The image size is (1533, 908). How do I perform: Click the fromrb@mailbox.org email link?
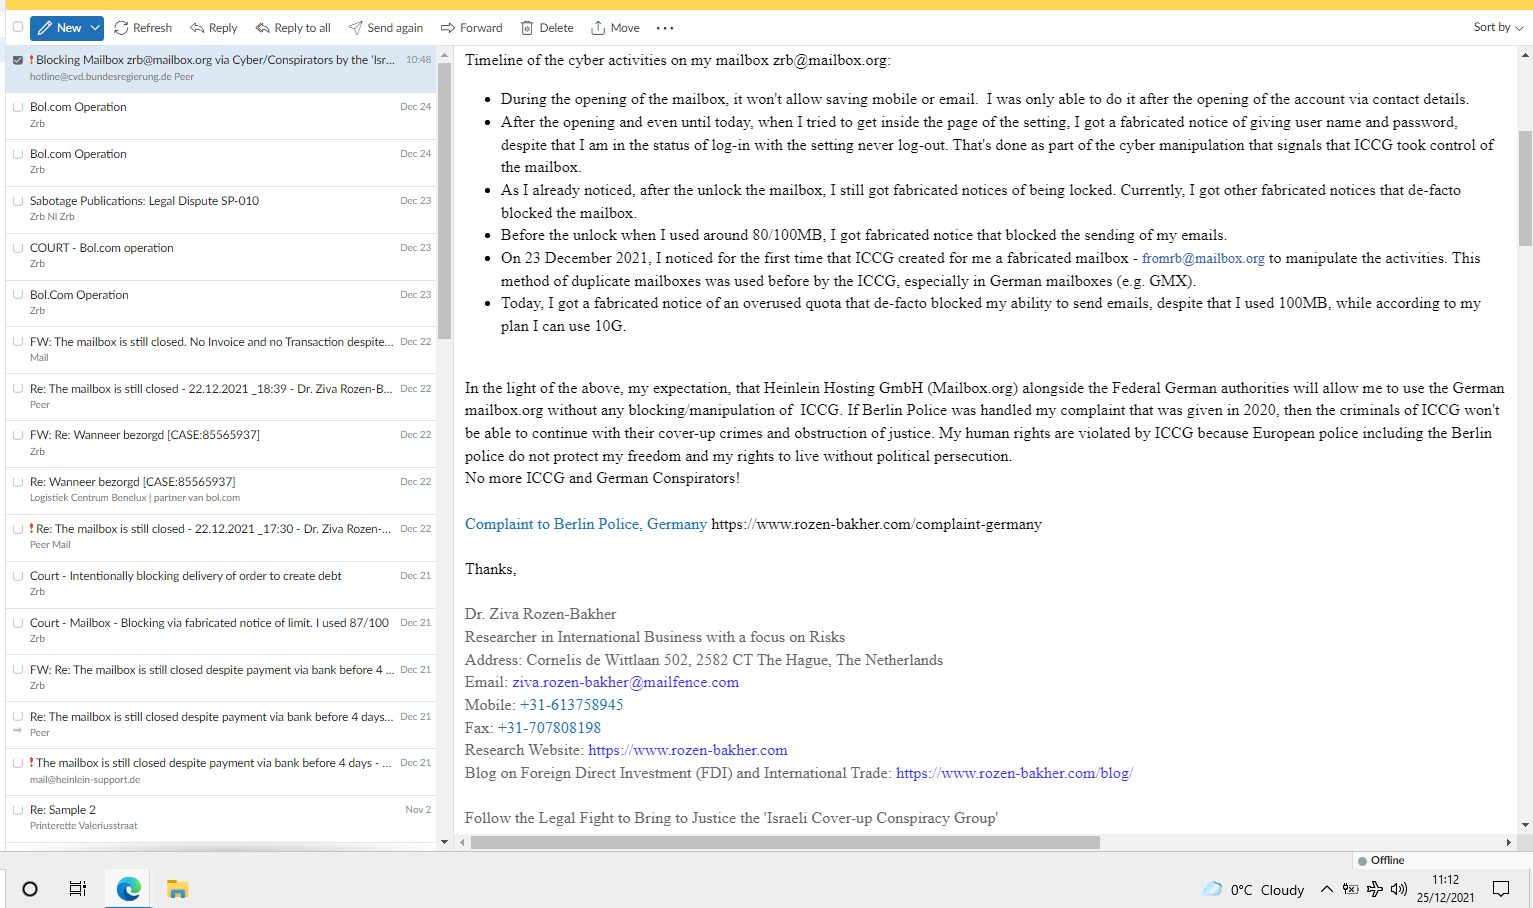(x=1203, y=258)
